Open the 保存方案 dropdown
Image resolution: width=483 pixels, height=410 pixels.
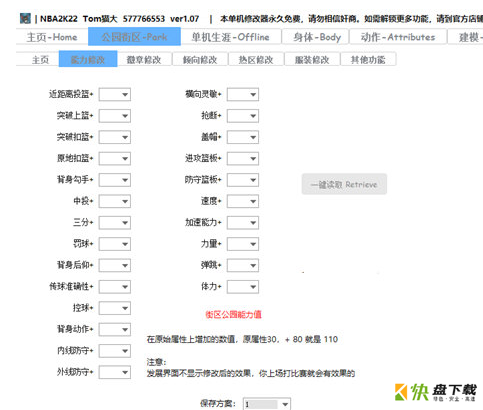267,404
